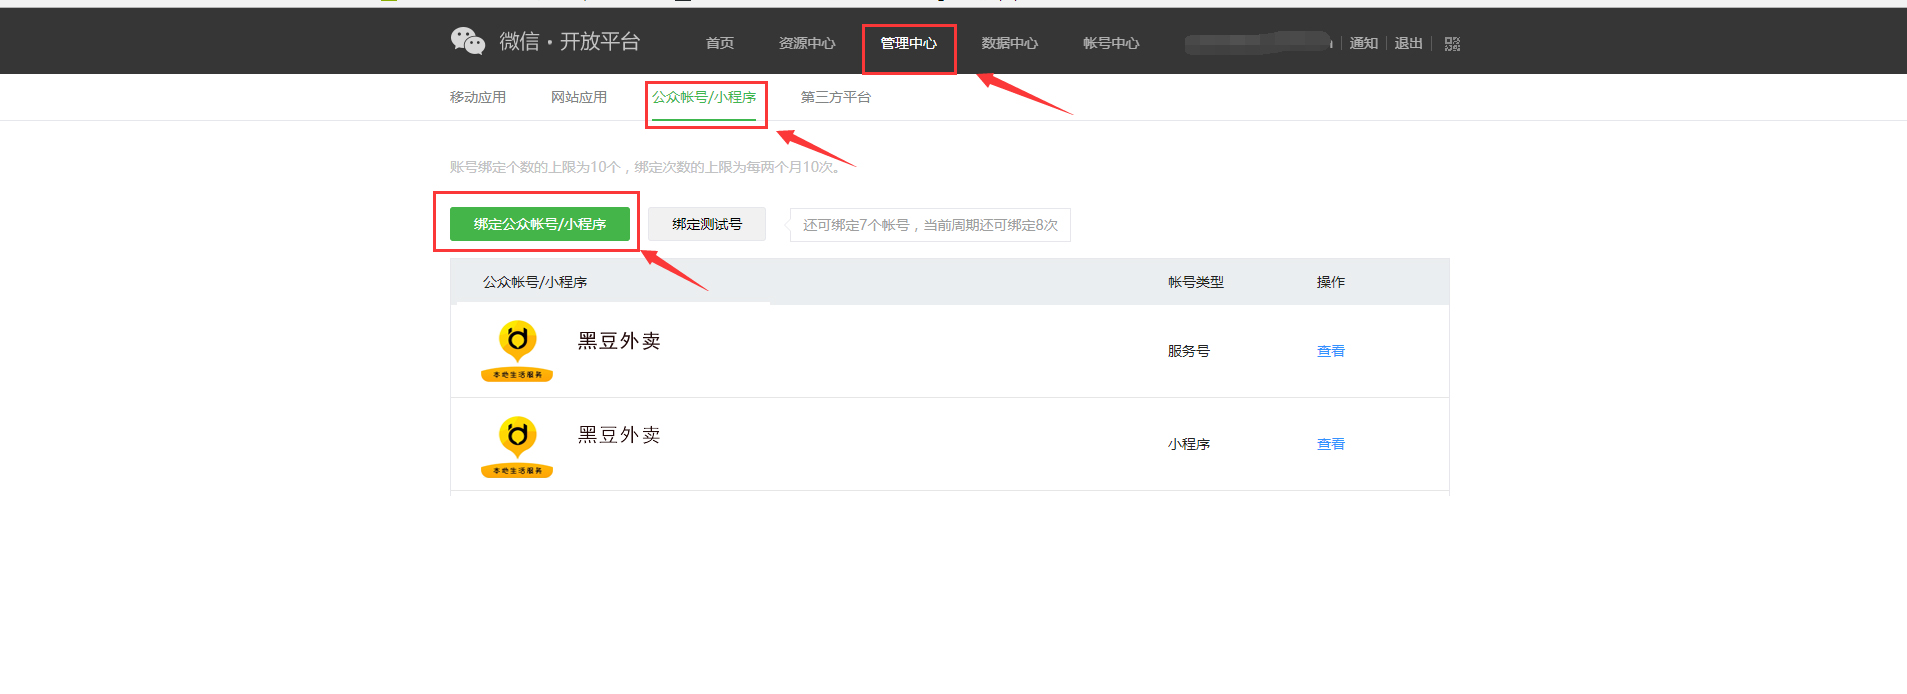Screen dimensions: 1907x694
Task: Click 帐号类型 column header
Action: point(1196,282)
